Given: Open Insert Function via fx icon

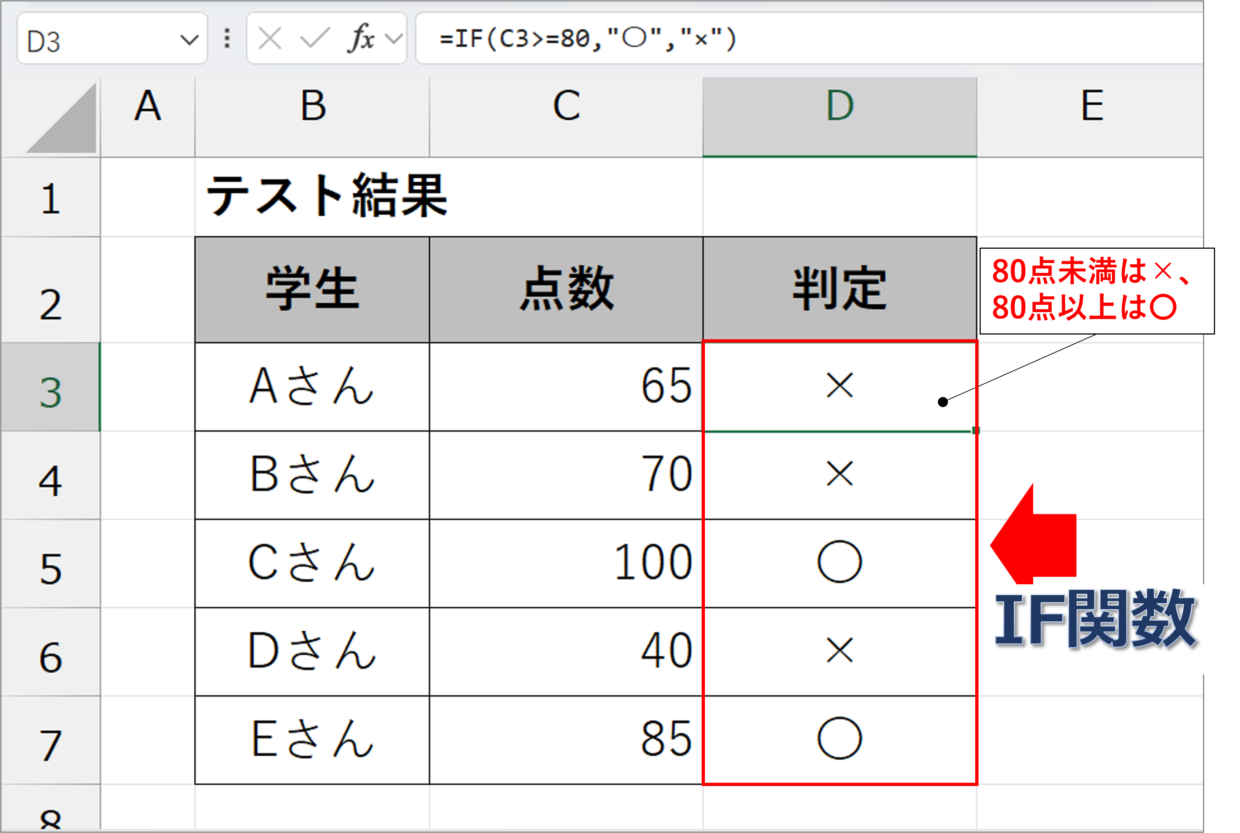Looking at the screenshot, I should [x=360, y=39].
